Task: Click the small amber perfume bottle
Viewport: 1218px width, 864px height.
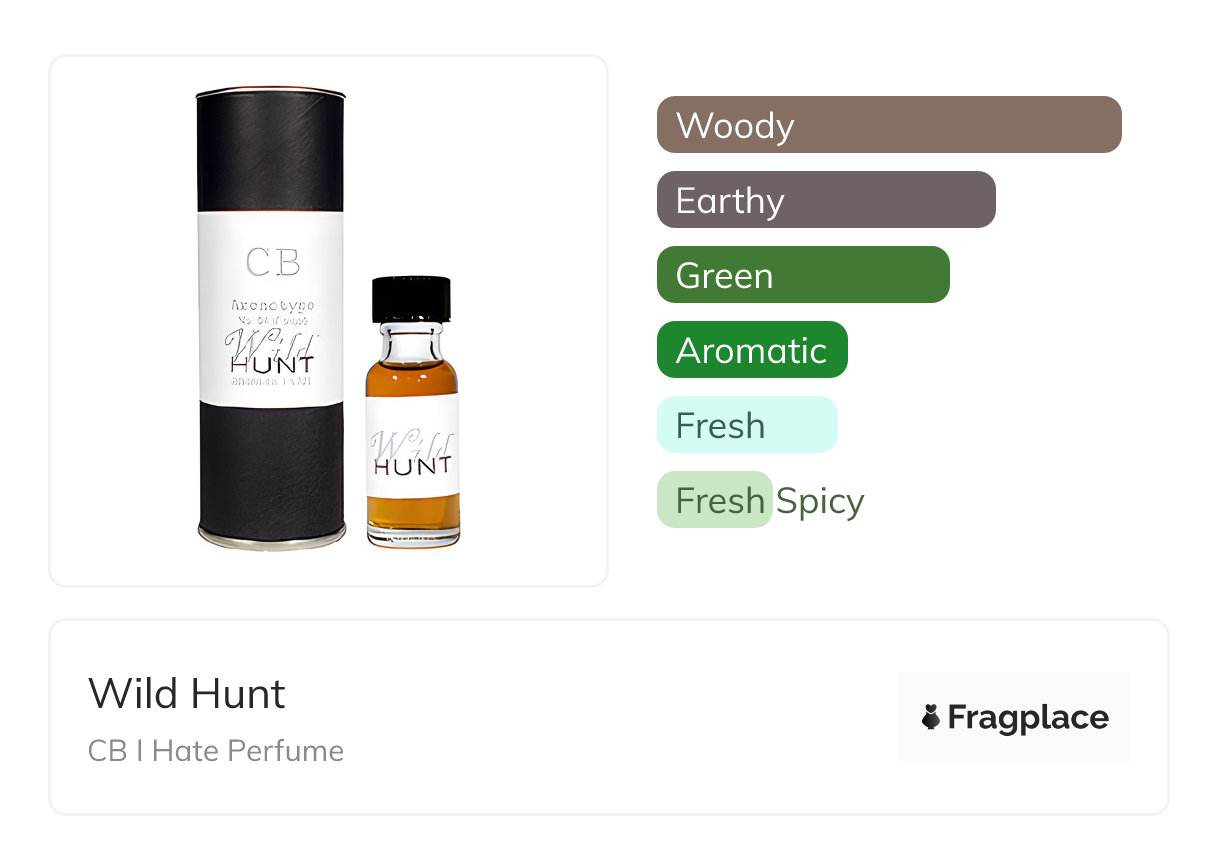Action: click(412, 412)
